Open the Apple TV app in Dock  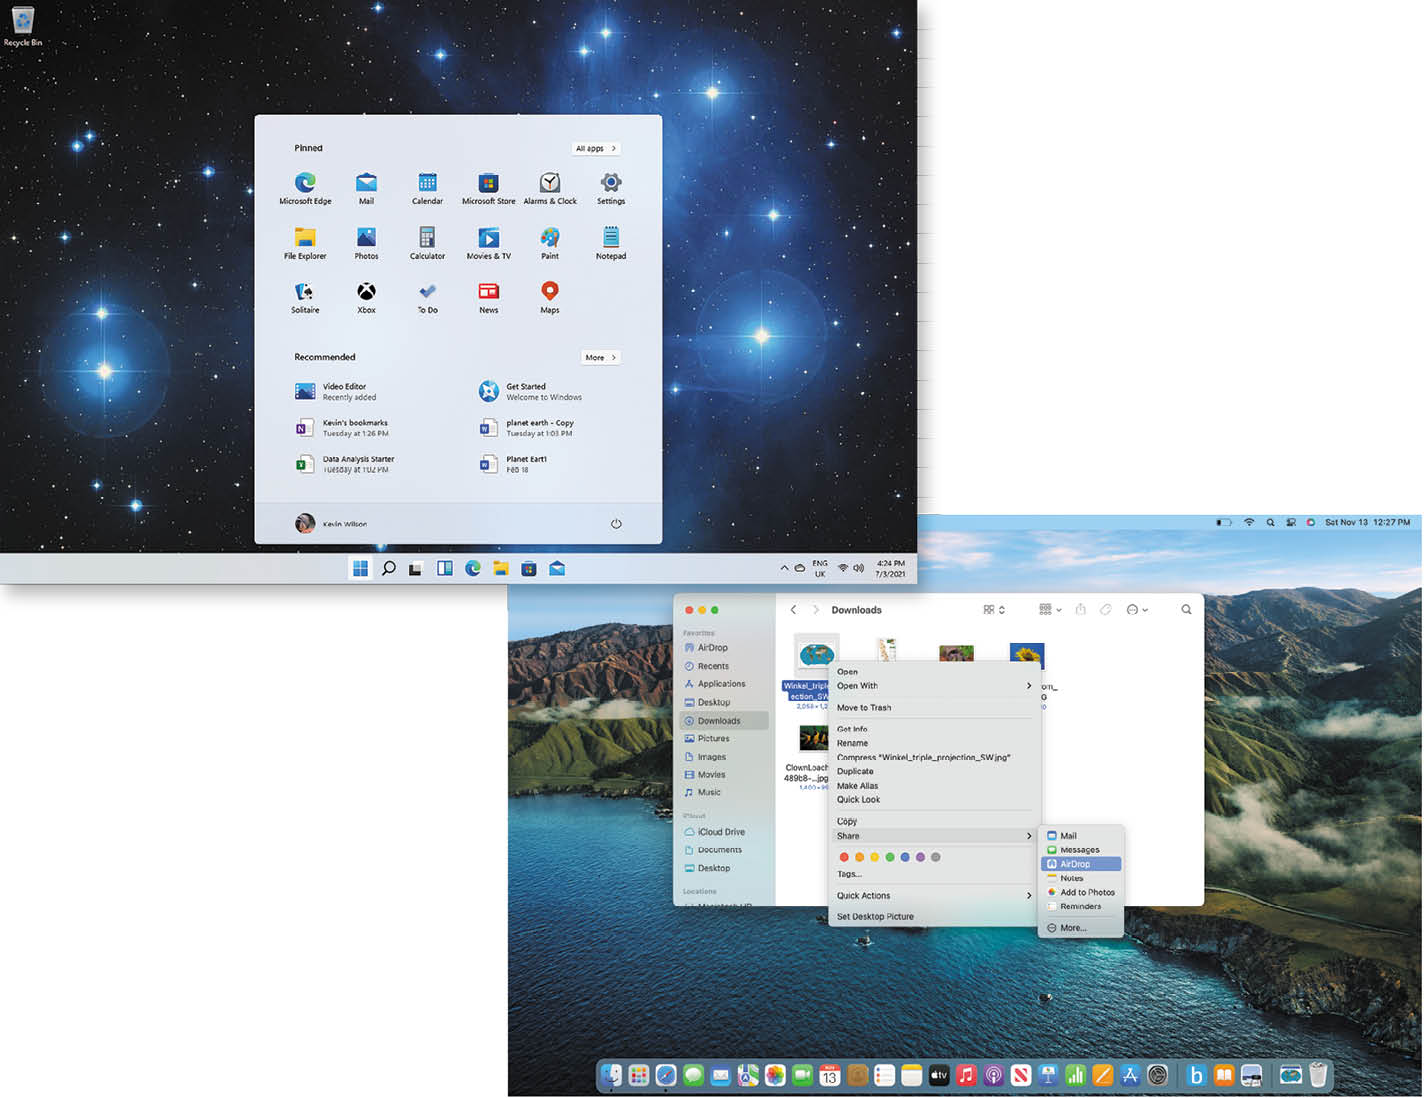point(939,1075)
